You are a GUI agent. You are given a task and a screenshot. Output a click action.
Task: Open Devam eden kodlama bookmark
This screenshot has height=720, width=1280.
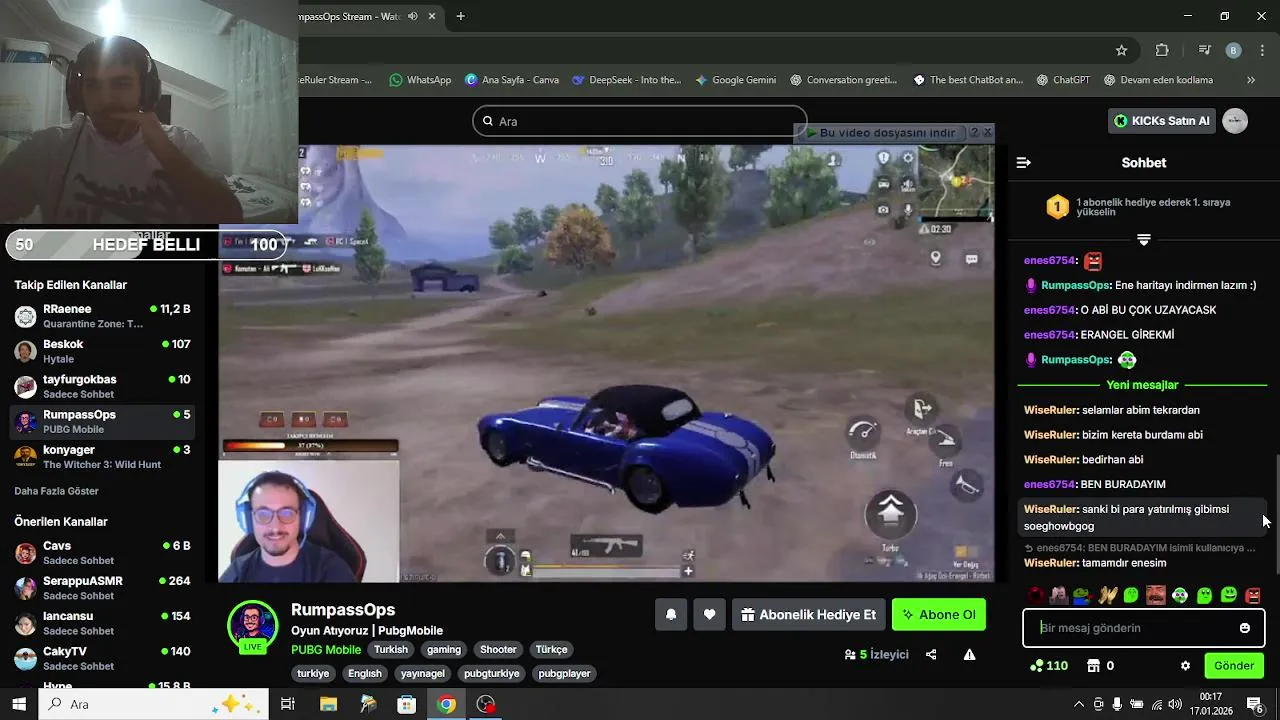(x=1158, y=80)
